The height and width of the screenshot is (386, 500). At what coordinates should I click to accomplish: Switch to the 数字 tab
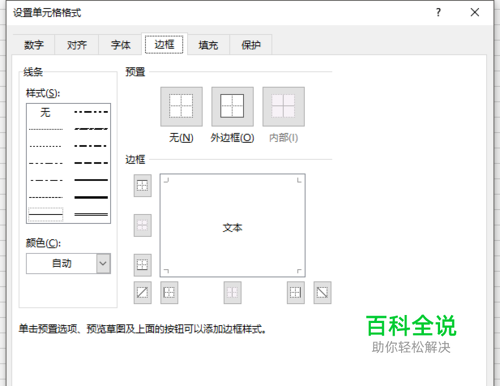point(34,45)
